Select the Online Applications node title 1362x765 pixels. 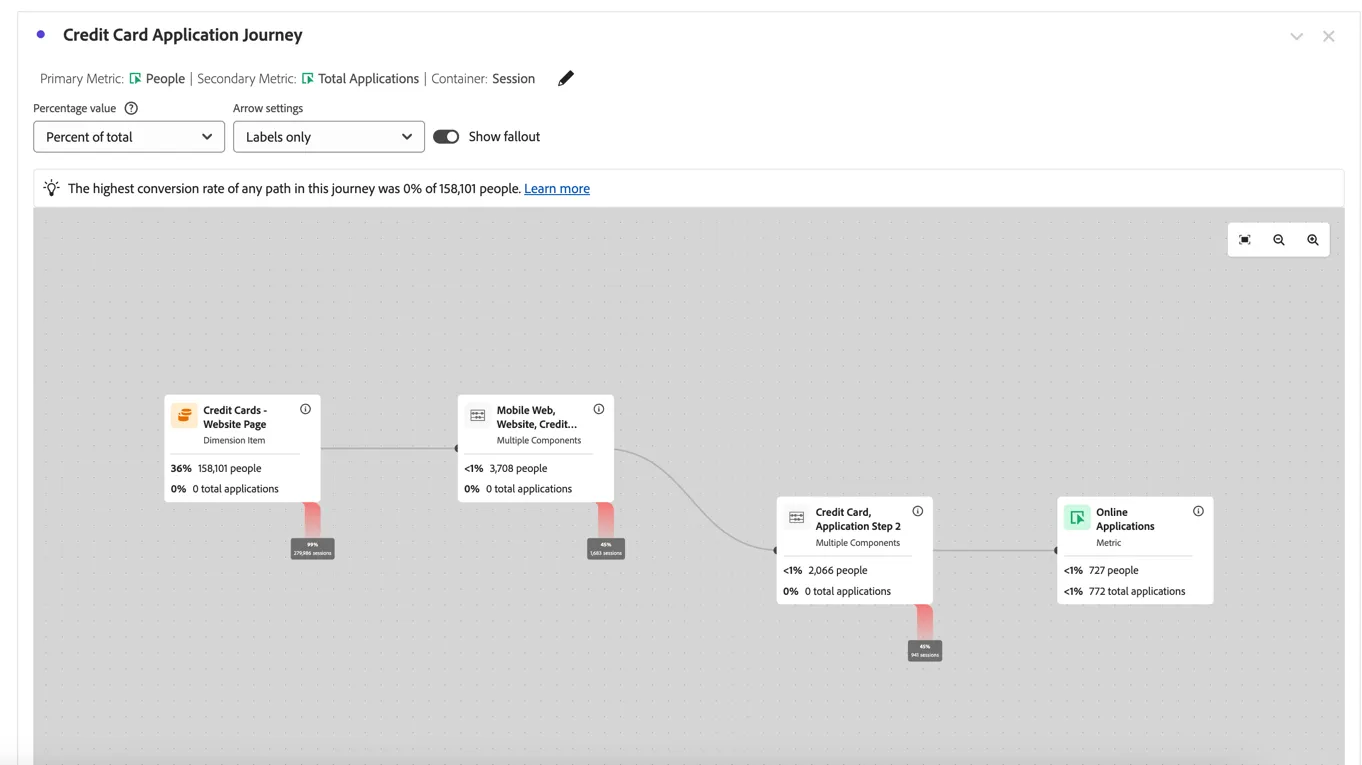1125,519
